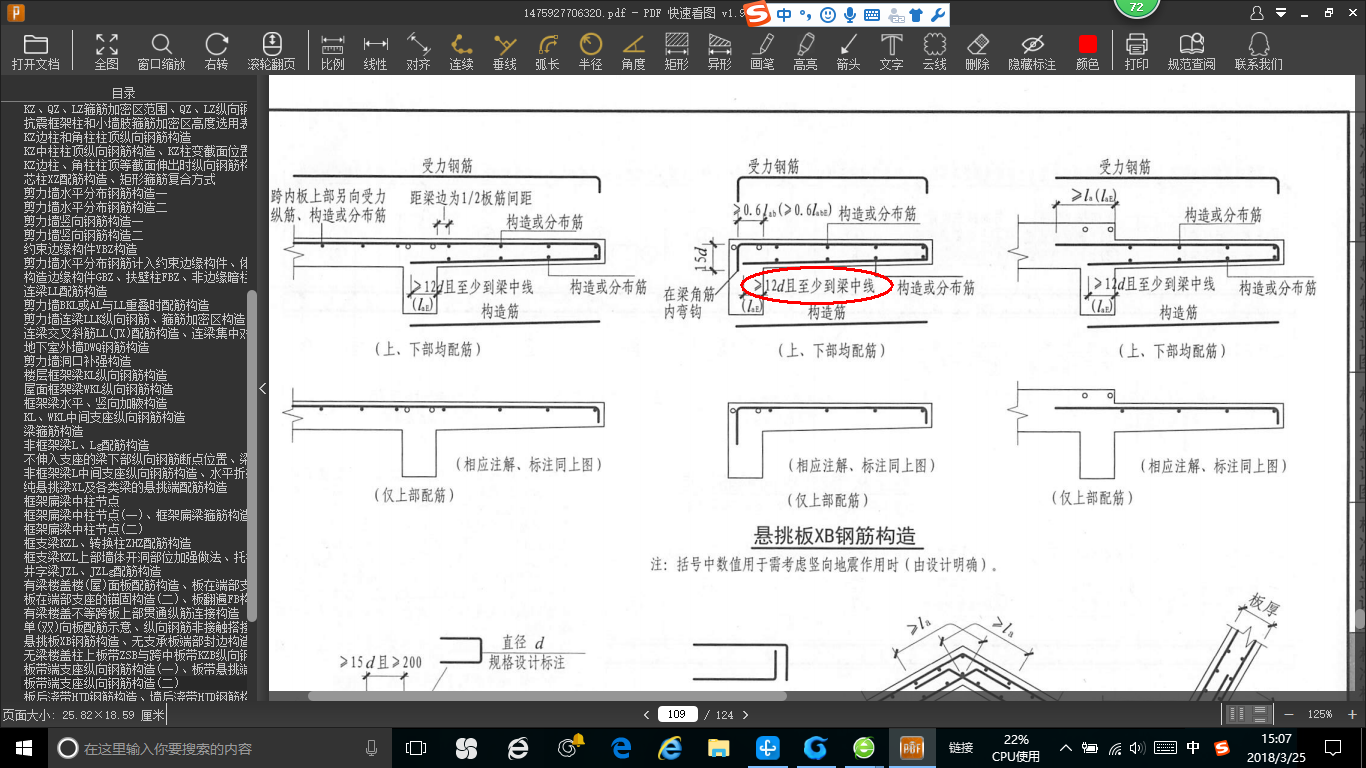Click the document horizontal scrollbar thumb
Image resolution: width=1366 pixels, height=768 pixels.
[x=547, y=696]
